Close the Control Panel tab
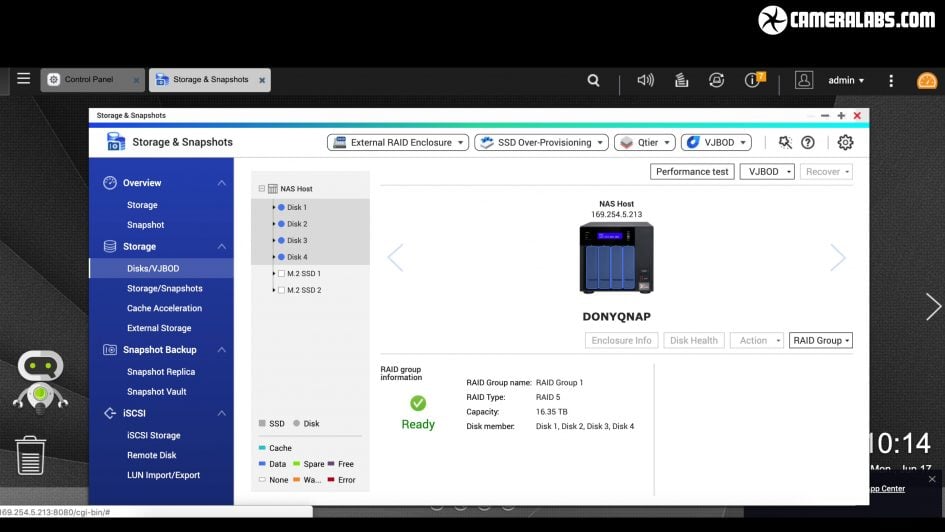This screenshot has width=945, height=532. tap(136, 80)
